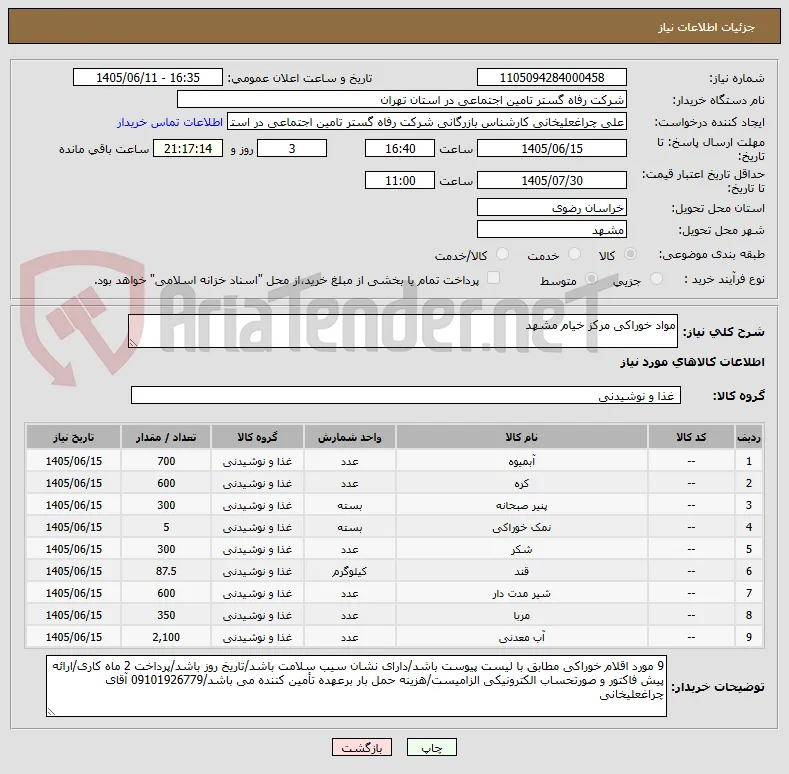Select the کره item name cell
Viewport: 789px width, 774px height.
coord(521,483)
